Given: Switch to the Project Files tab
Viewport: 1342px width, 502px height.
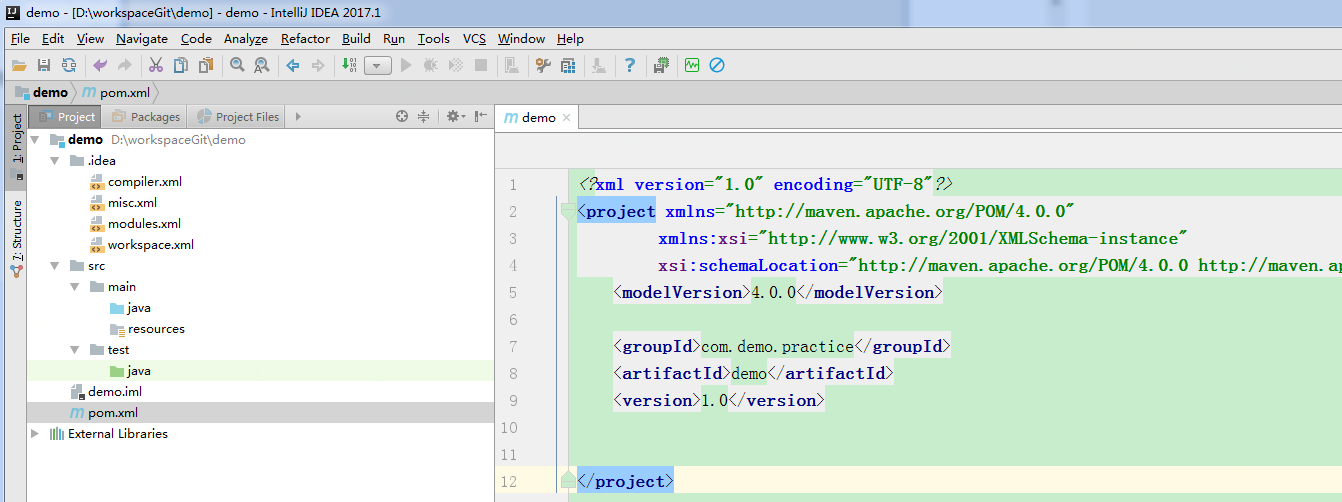Looking at the screenshot, I should pos(238,117).
